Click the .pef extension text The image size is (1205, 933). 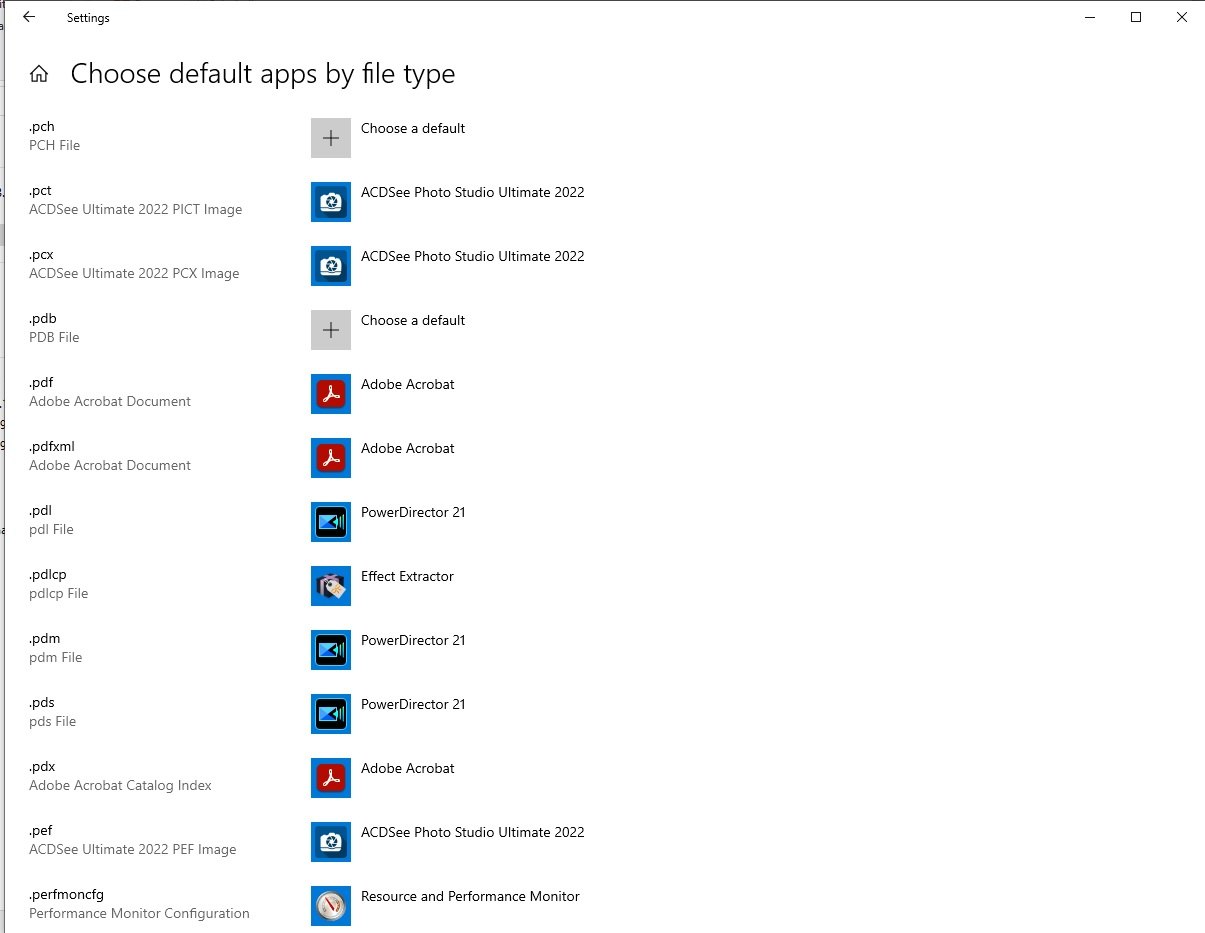(41, 830)
